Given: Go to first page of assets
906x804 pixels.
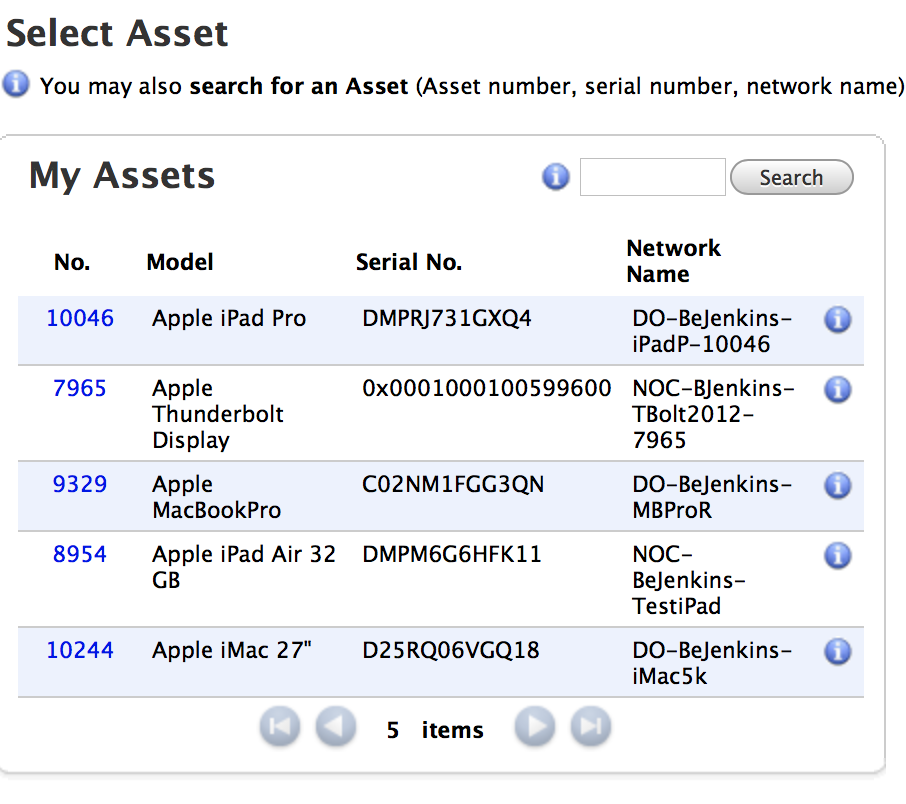Looking at the screenshot, I should click(x=280, y=727).
